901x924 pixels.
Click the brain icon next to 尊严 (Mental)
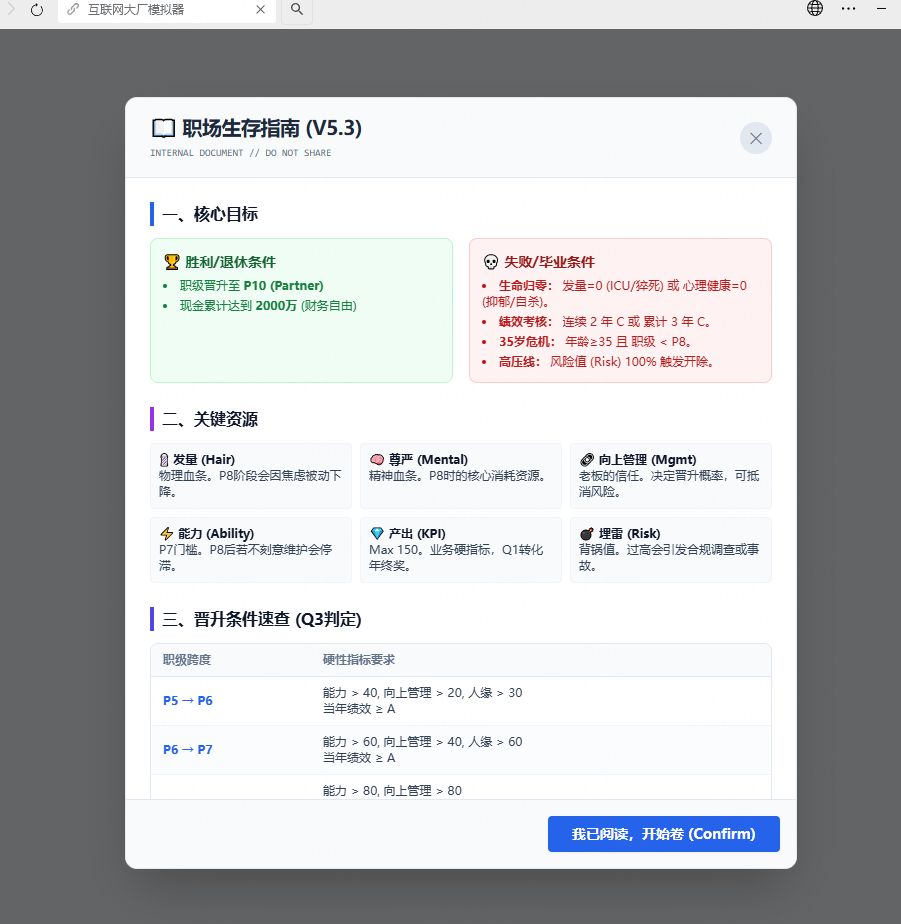377,460
